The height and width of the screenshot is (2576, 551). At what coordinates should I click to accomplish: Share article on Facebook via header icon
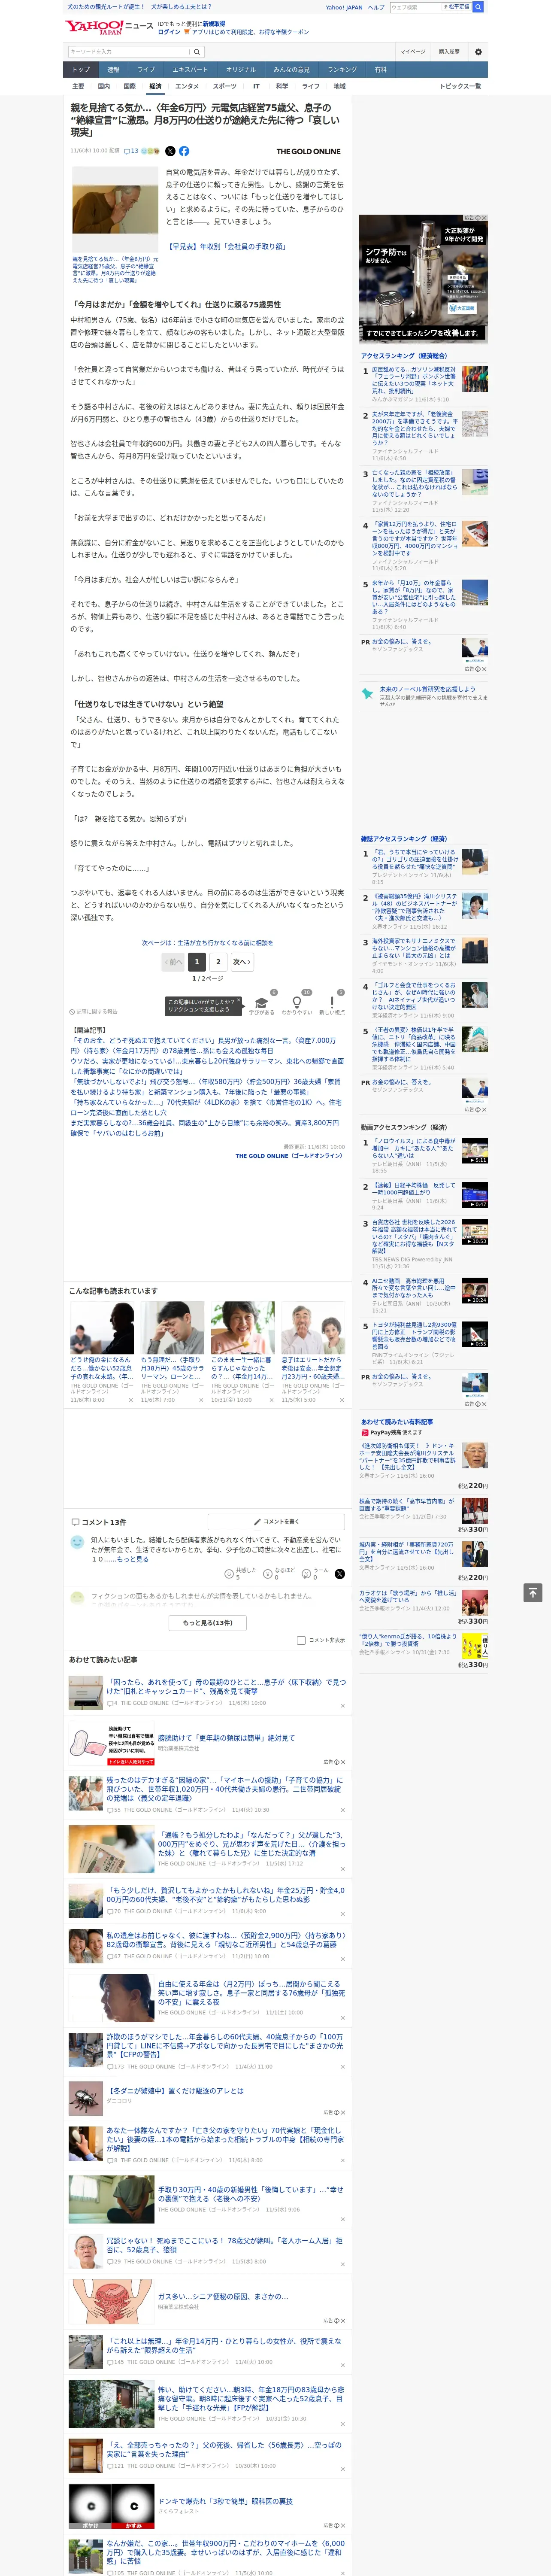coord(184,151)
